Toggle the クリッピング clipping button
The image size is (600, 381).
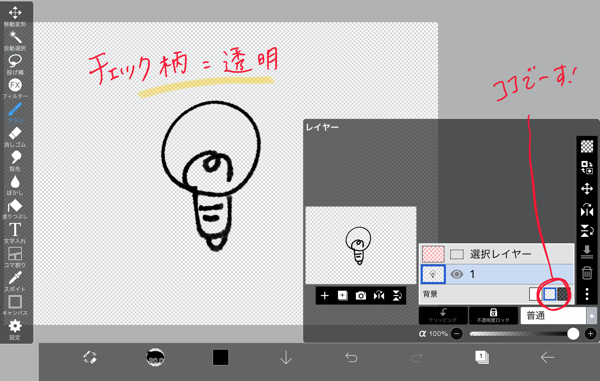443,316
